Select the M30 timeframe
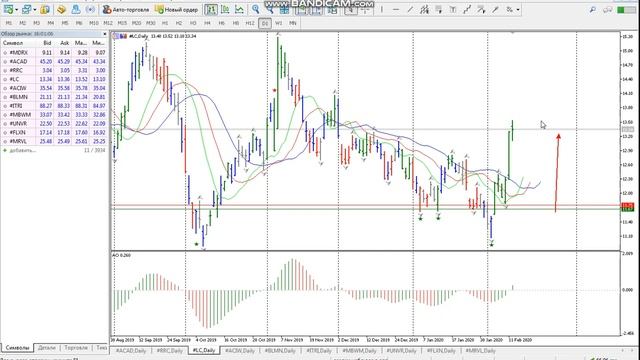 pos(151,23)
